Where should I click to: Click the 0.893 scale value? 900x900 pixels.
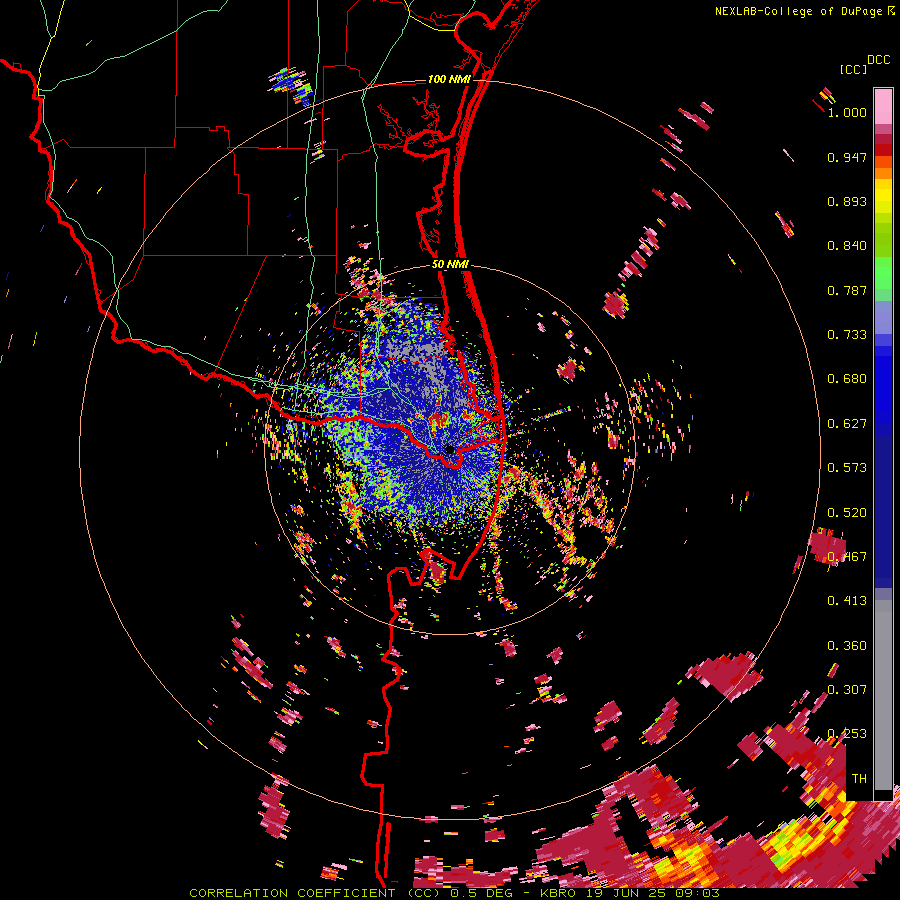click(847, 201)
